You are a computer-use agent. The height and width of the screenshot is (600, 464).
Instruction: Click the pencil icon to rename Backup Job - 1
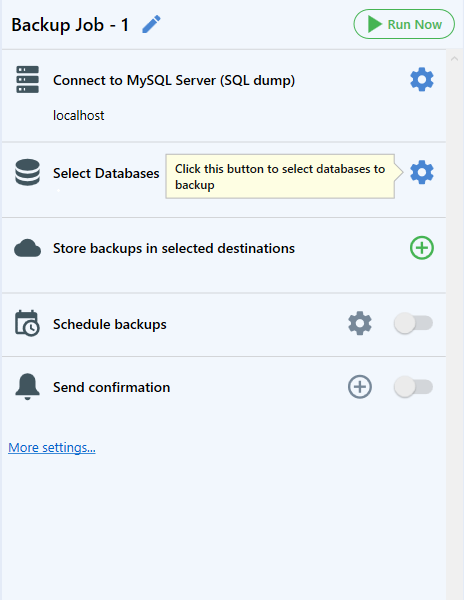pyautogui.click(x=151, y=24)
